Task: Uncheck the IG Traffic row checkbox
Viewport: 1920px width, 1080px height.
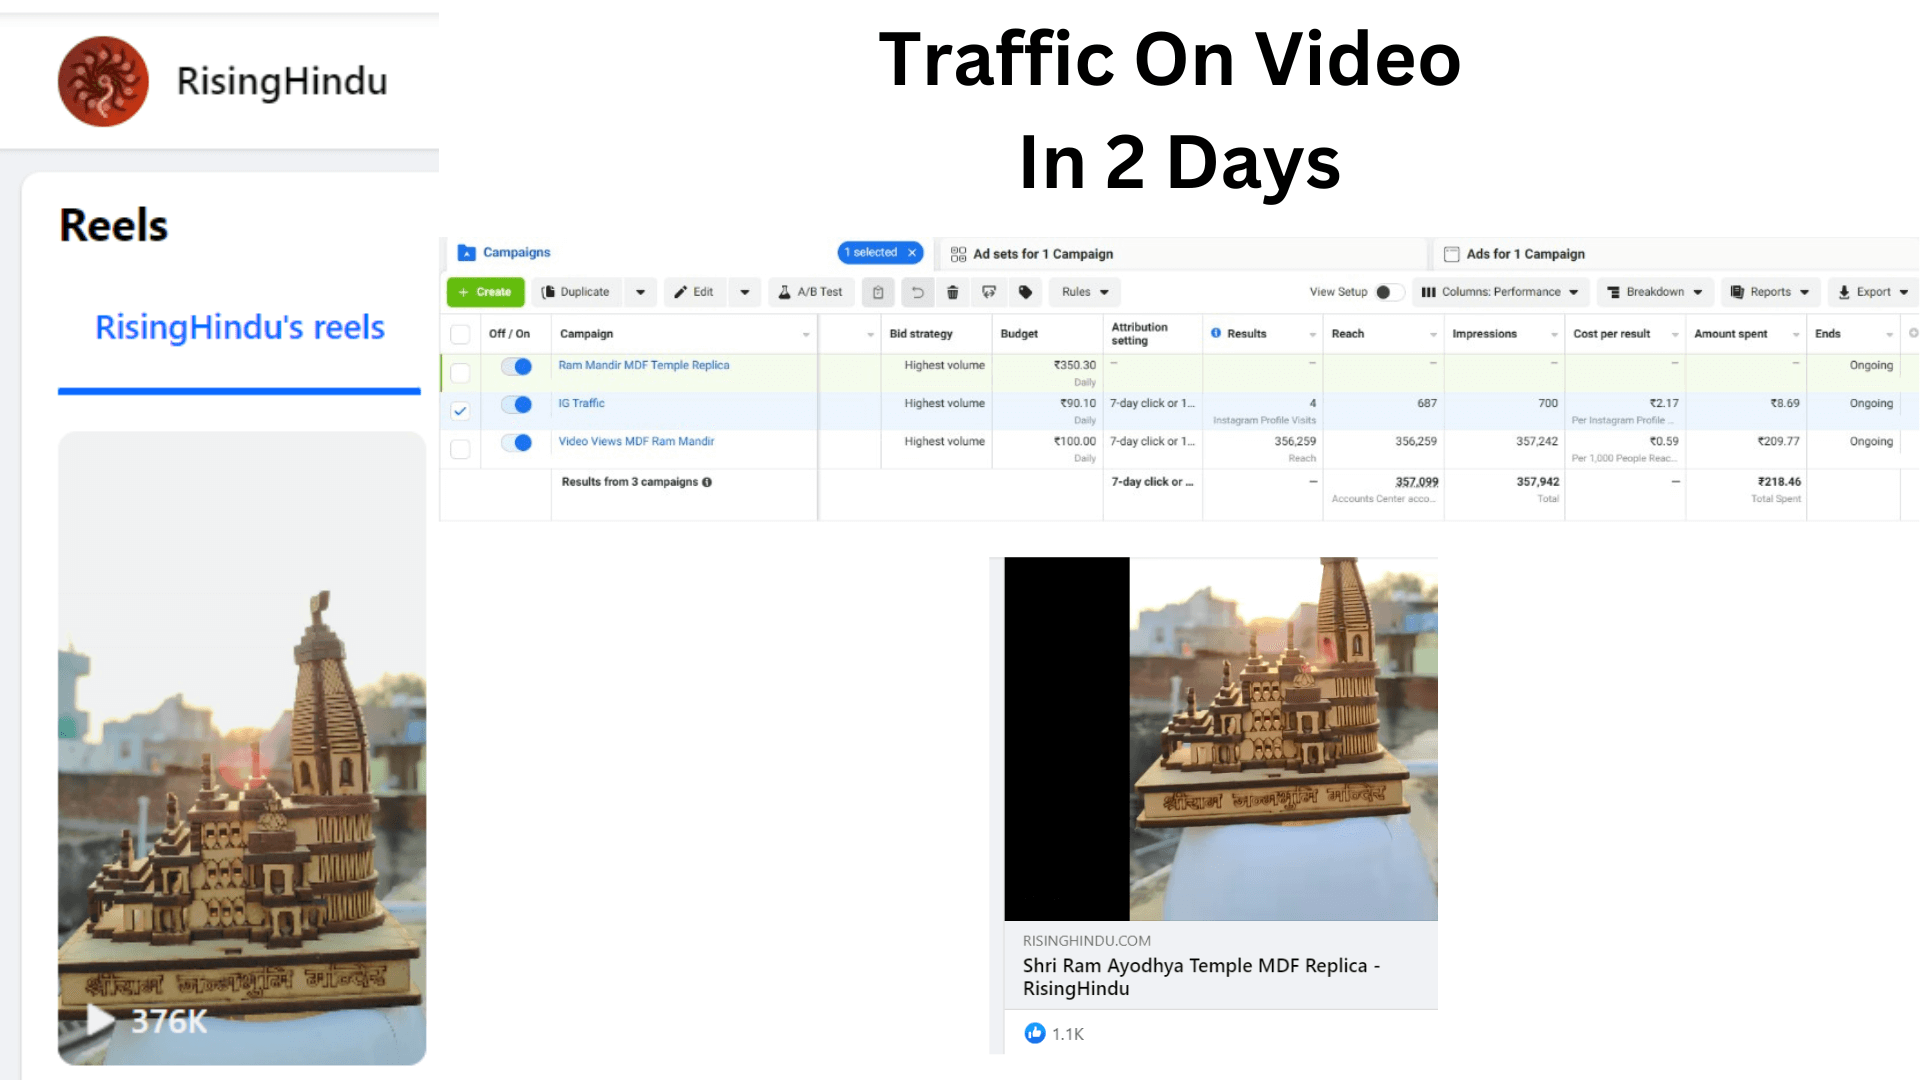Action: click(x=460, y=410)
